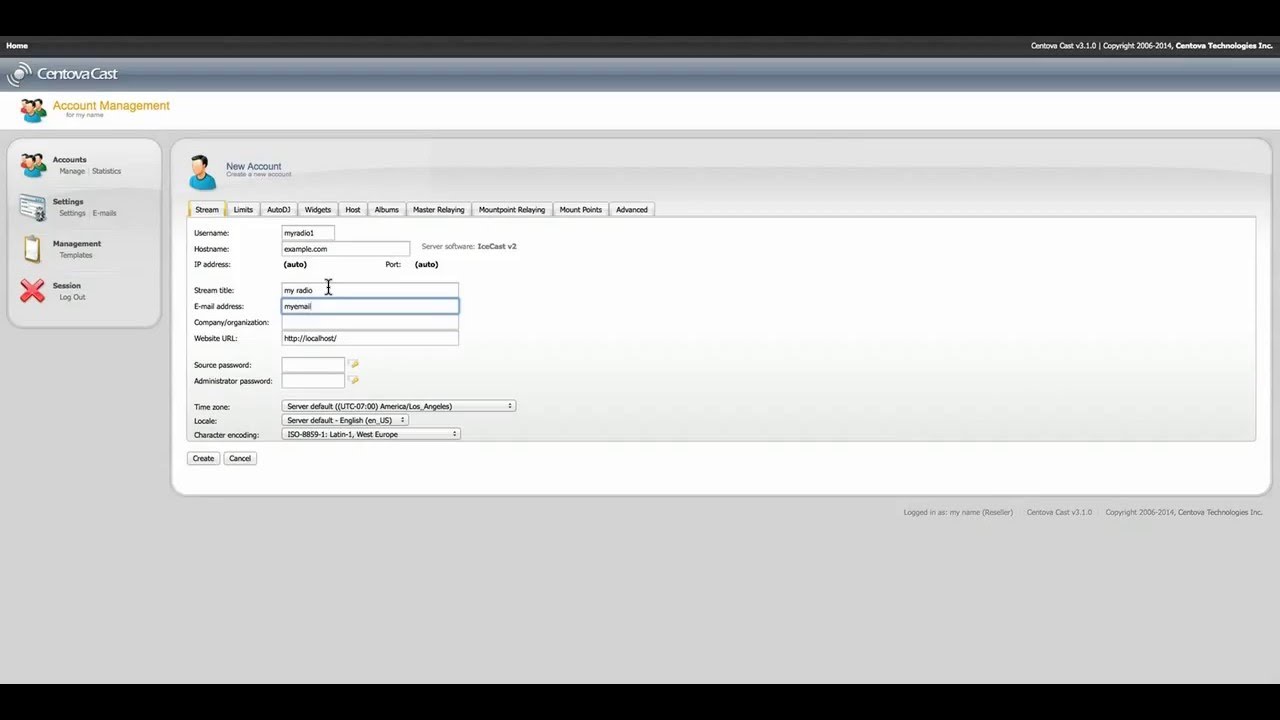
Task: Focus the E-mail address field
Action: [370, 306]
